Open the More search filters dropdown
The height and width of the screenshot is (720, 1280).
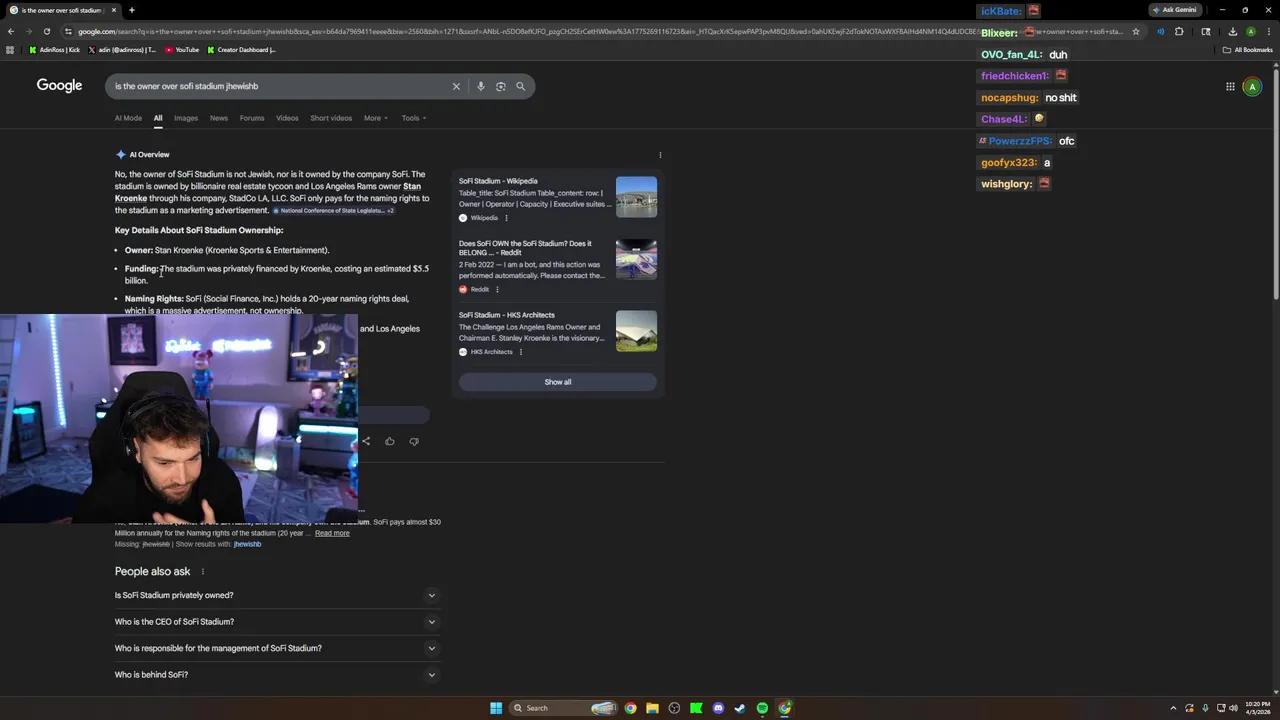click(x=376, y=118)
